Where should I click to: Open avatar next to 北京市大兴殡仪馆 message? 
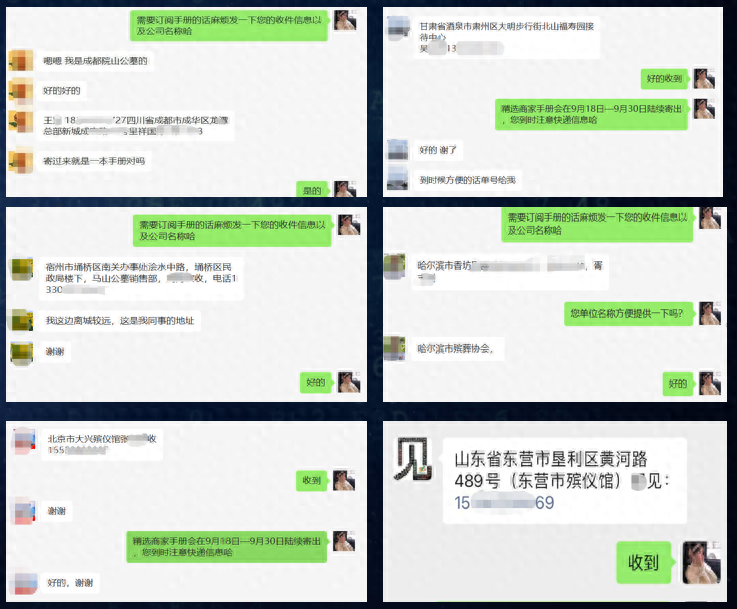(24, 442)
